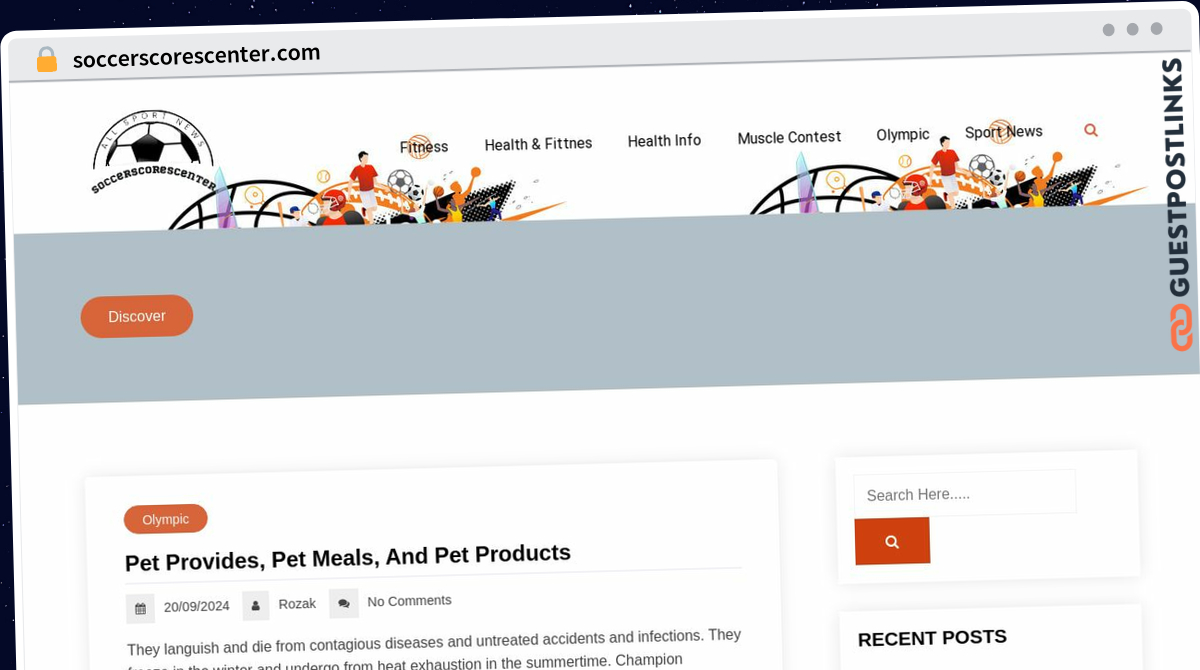Screen dimensions: 1200x670
Task: Click the search magnifier icon in navigation
Action: click(1091, 130)
